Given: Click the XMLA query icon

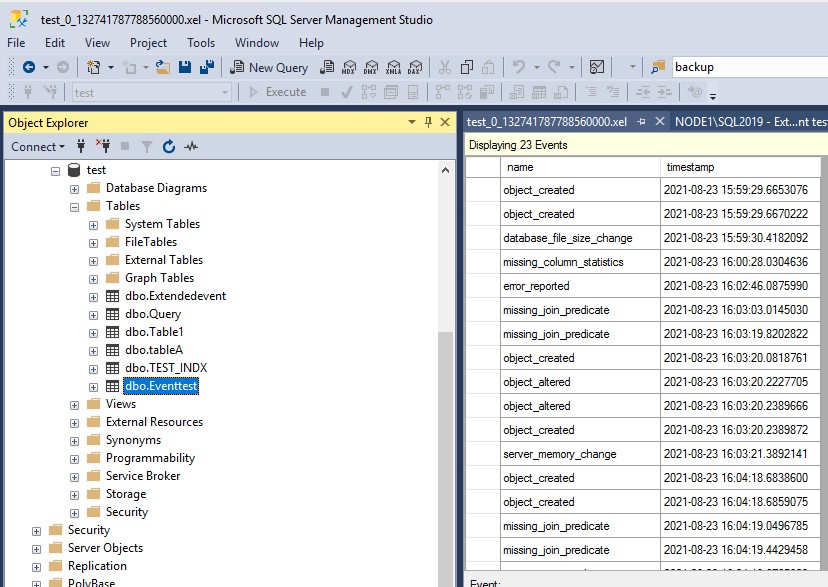Looking at the screenshot, I should click(393, 67).
